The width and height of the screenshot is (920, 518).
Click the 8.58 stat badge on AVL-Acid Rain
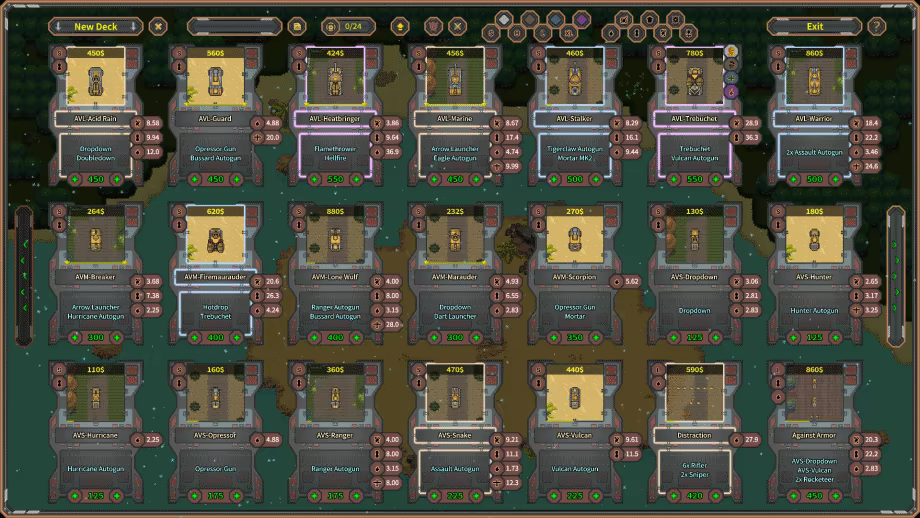146,123
